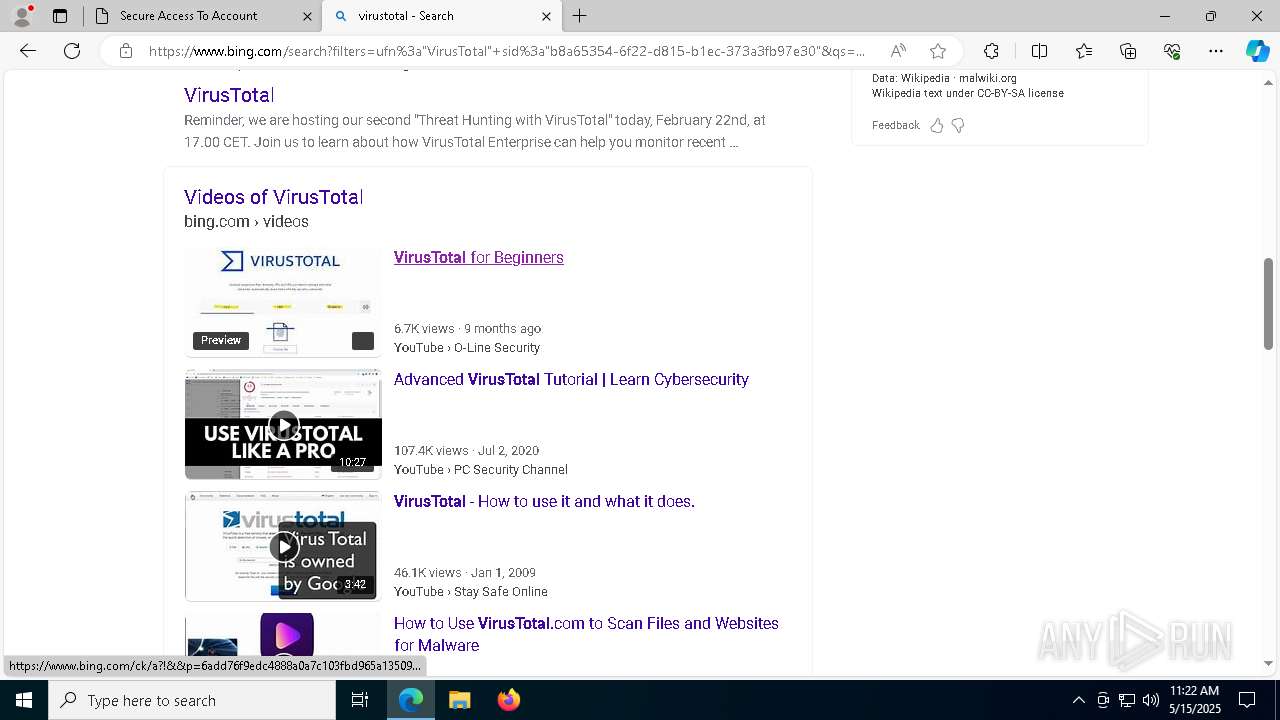Open the notification center
This screenshot has height=720, width=1280.
pyautogui.click(x=1247, y=700)
